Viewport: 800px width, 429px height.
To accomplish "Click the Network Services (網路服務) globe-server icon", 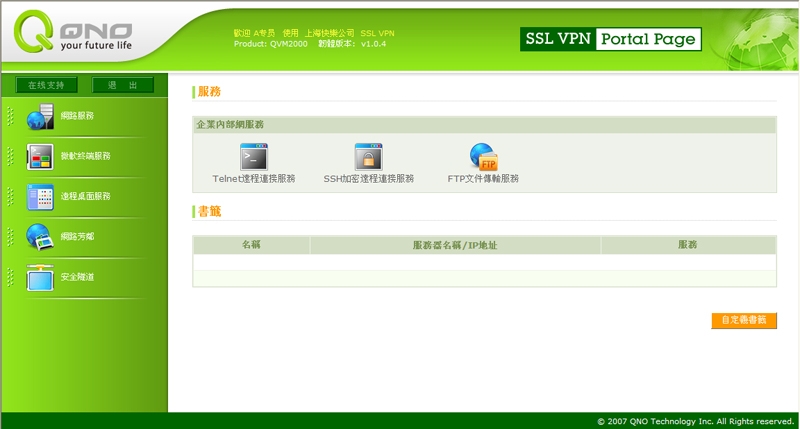I will tap(40, 116).
